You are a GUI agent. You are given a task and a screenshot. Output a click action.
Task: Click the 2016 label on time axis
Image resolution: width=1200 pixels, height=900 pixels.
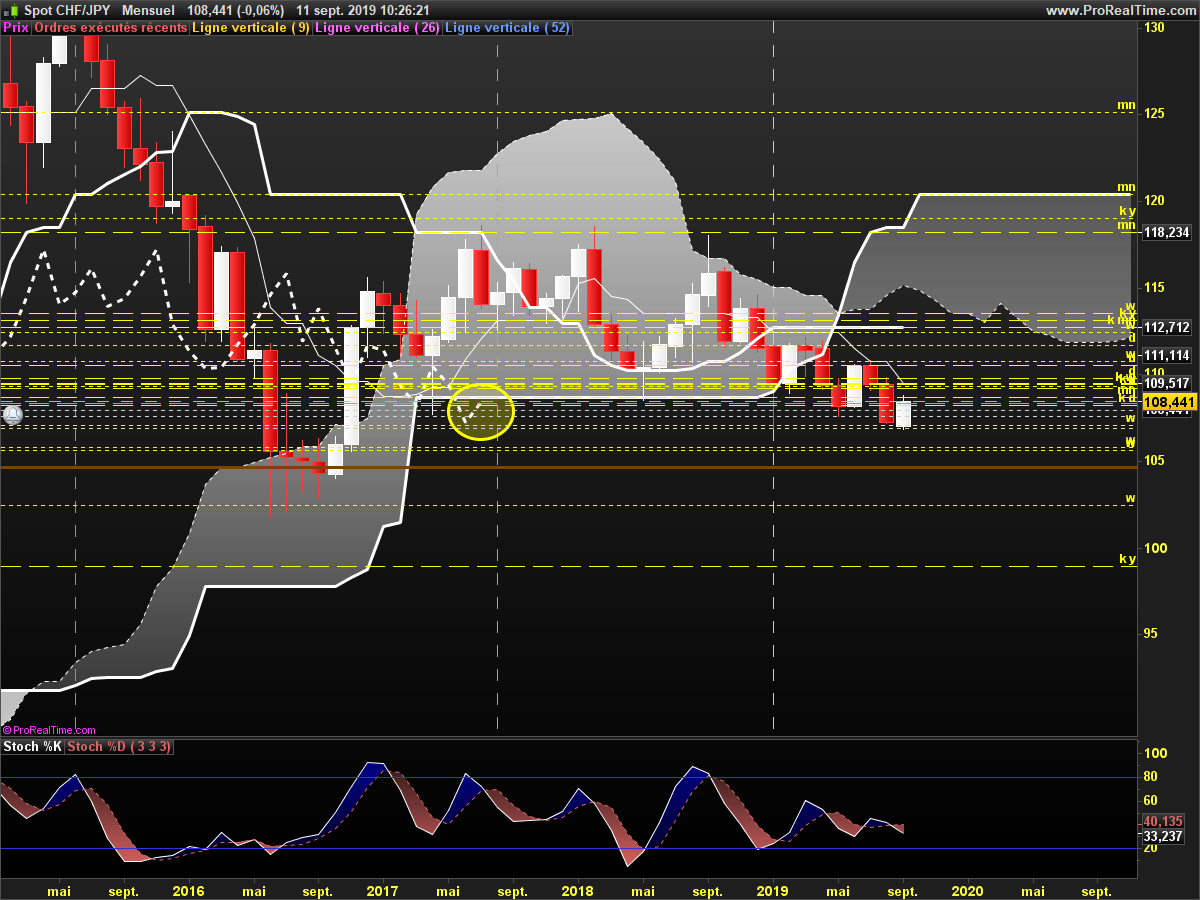[189, 890]
